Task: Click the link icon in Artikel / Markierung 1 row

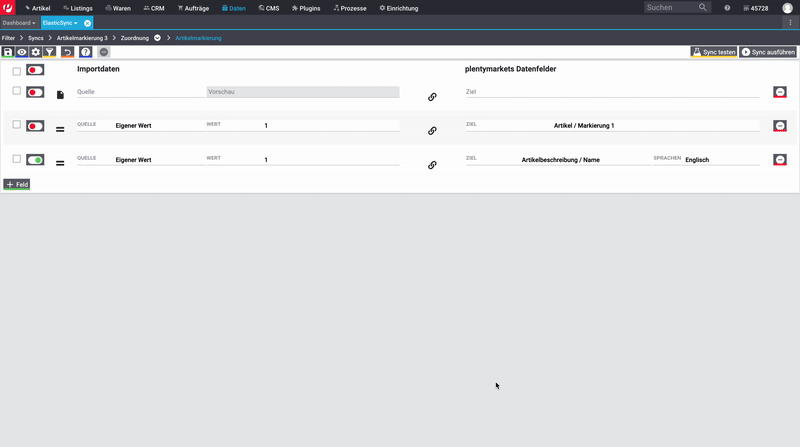Action: (x=432, y=130)
